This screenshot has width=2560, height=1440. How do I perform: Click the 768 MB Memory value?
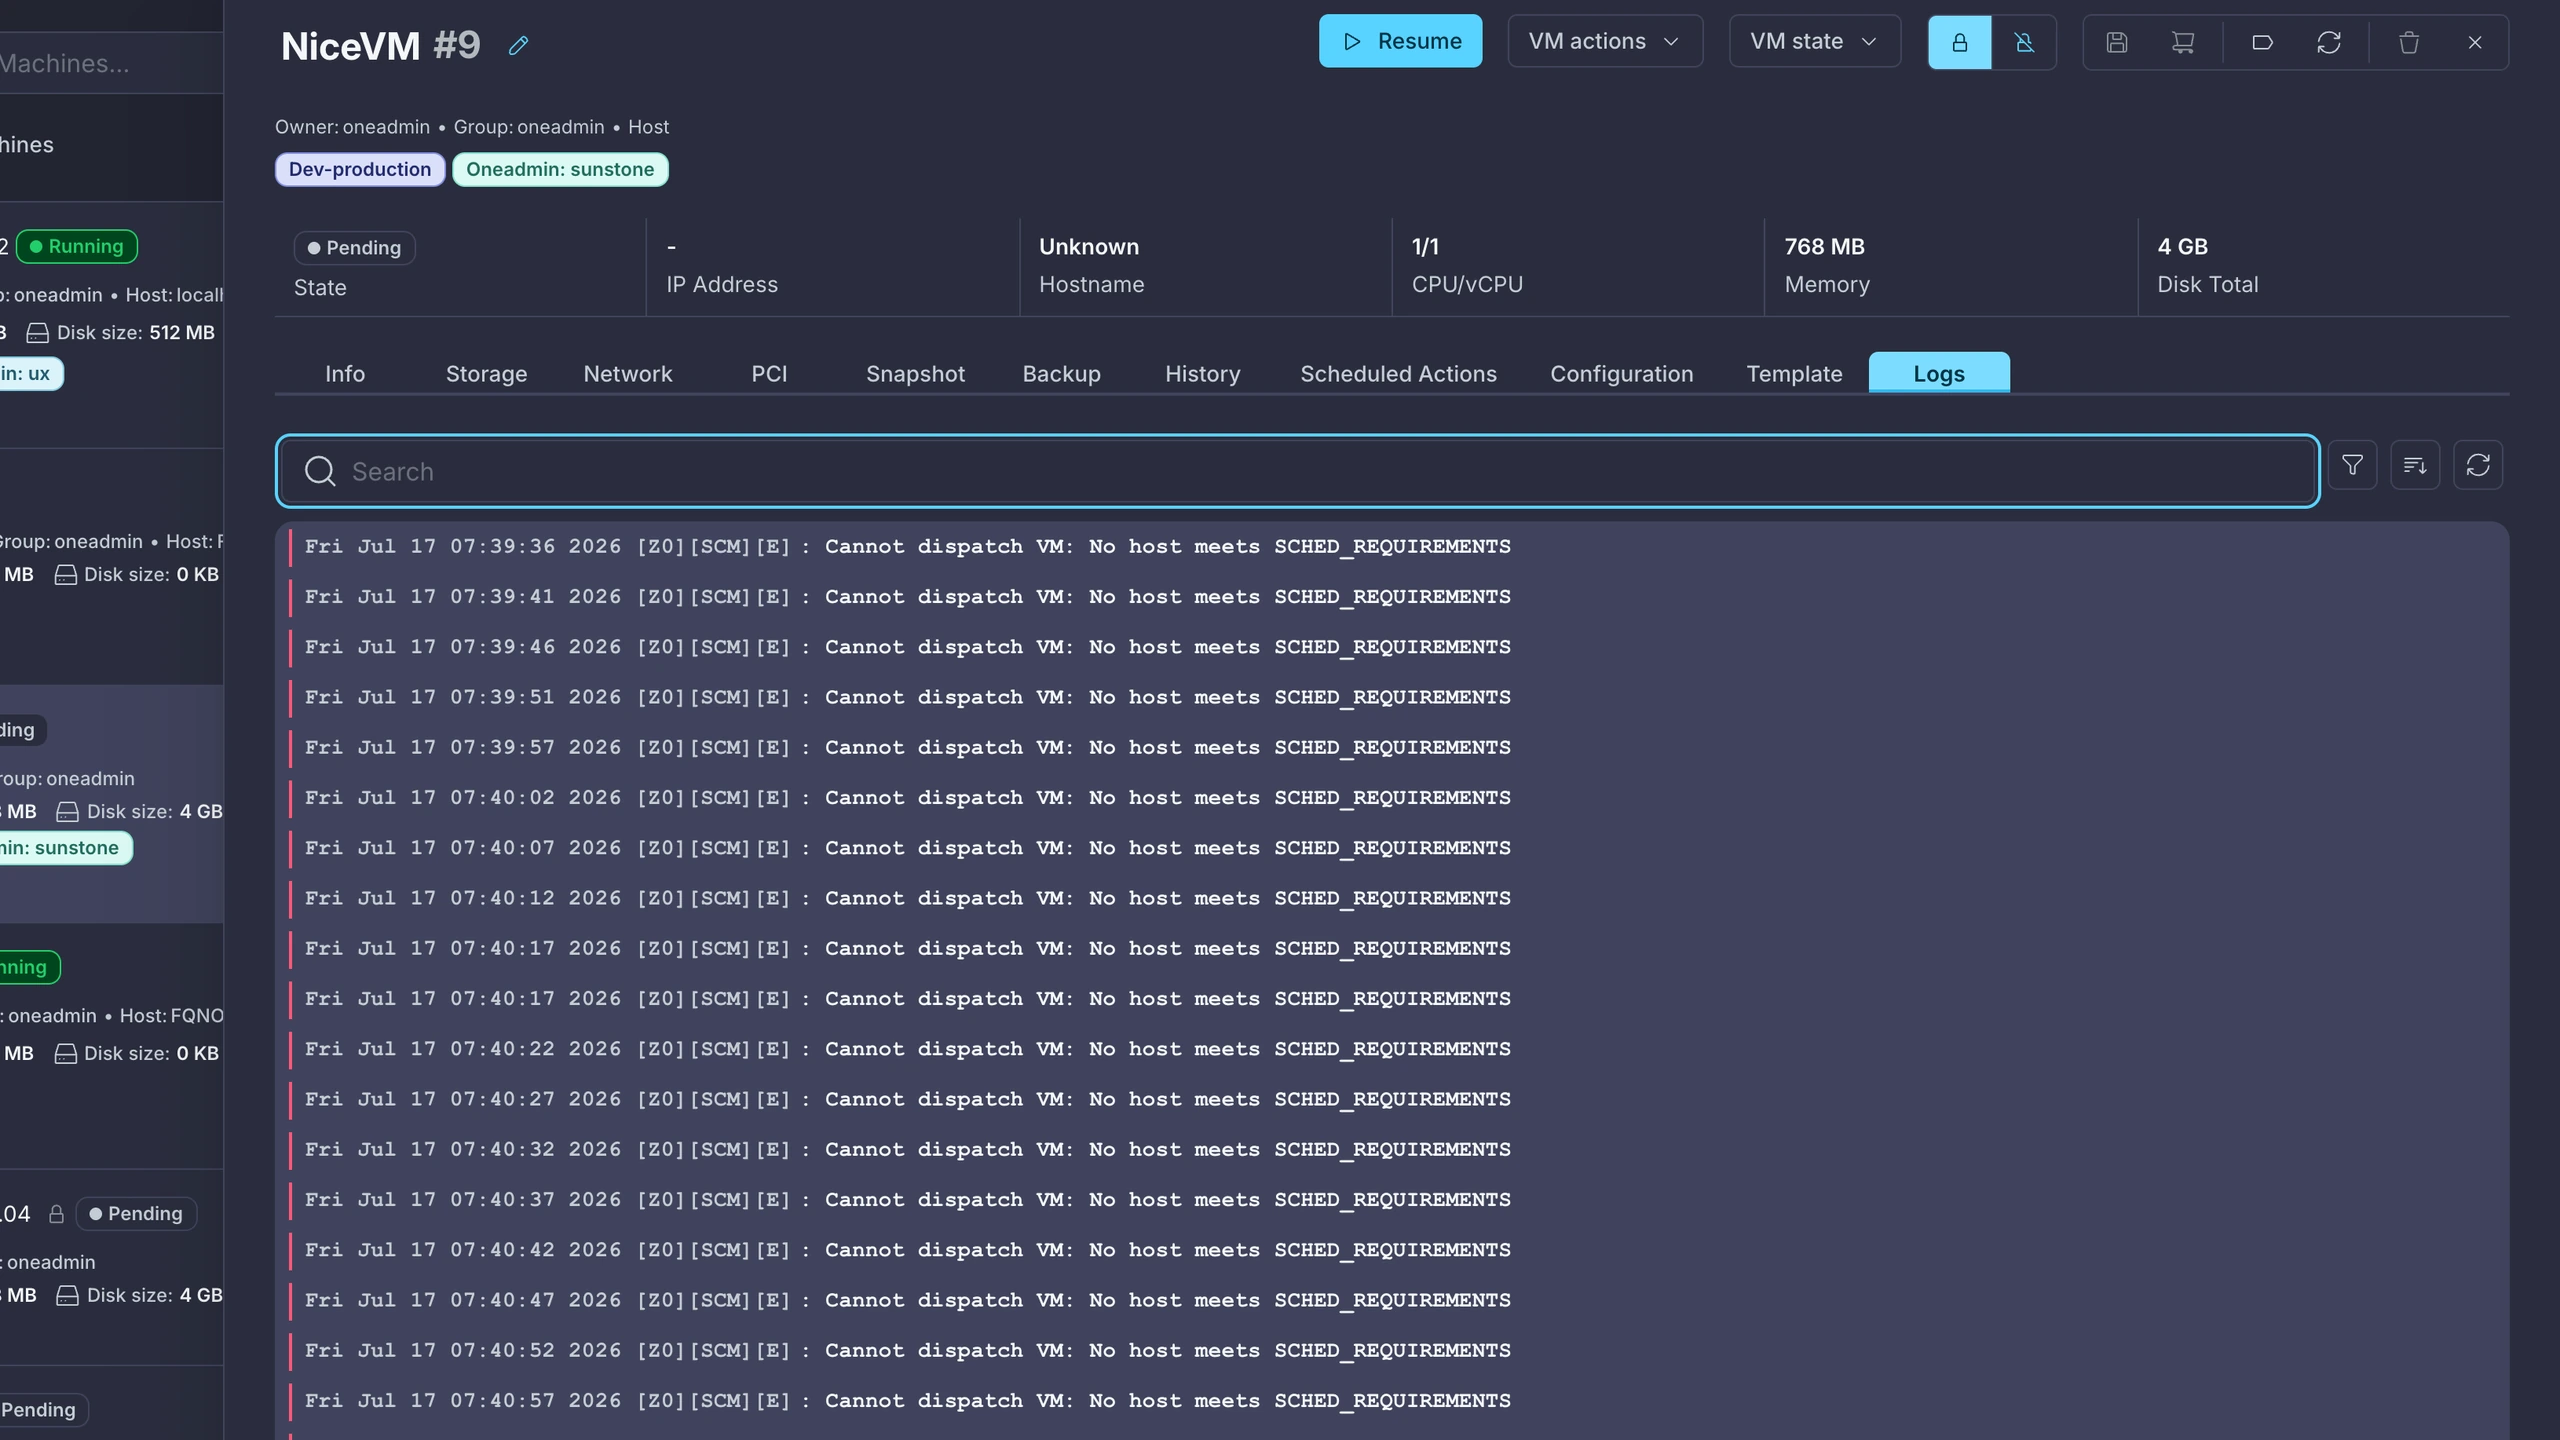coord(1824,246)
